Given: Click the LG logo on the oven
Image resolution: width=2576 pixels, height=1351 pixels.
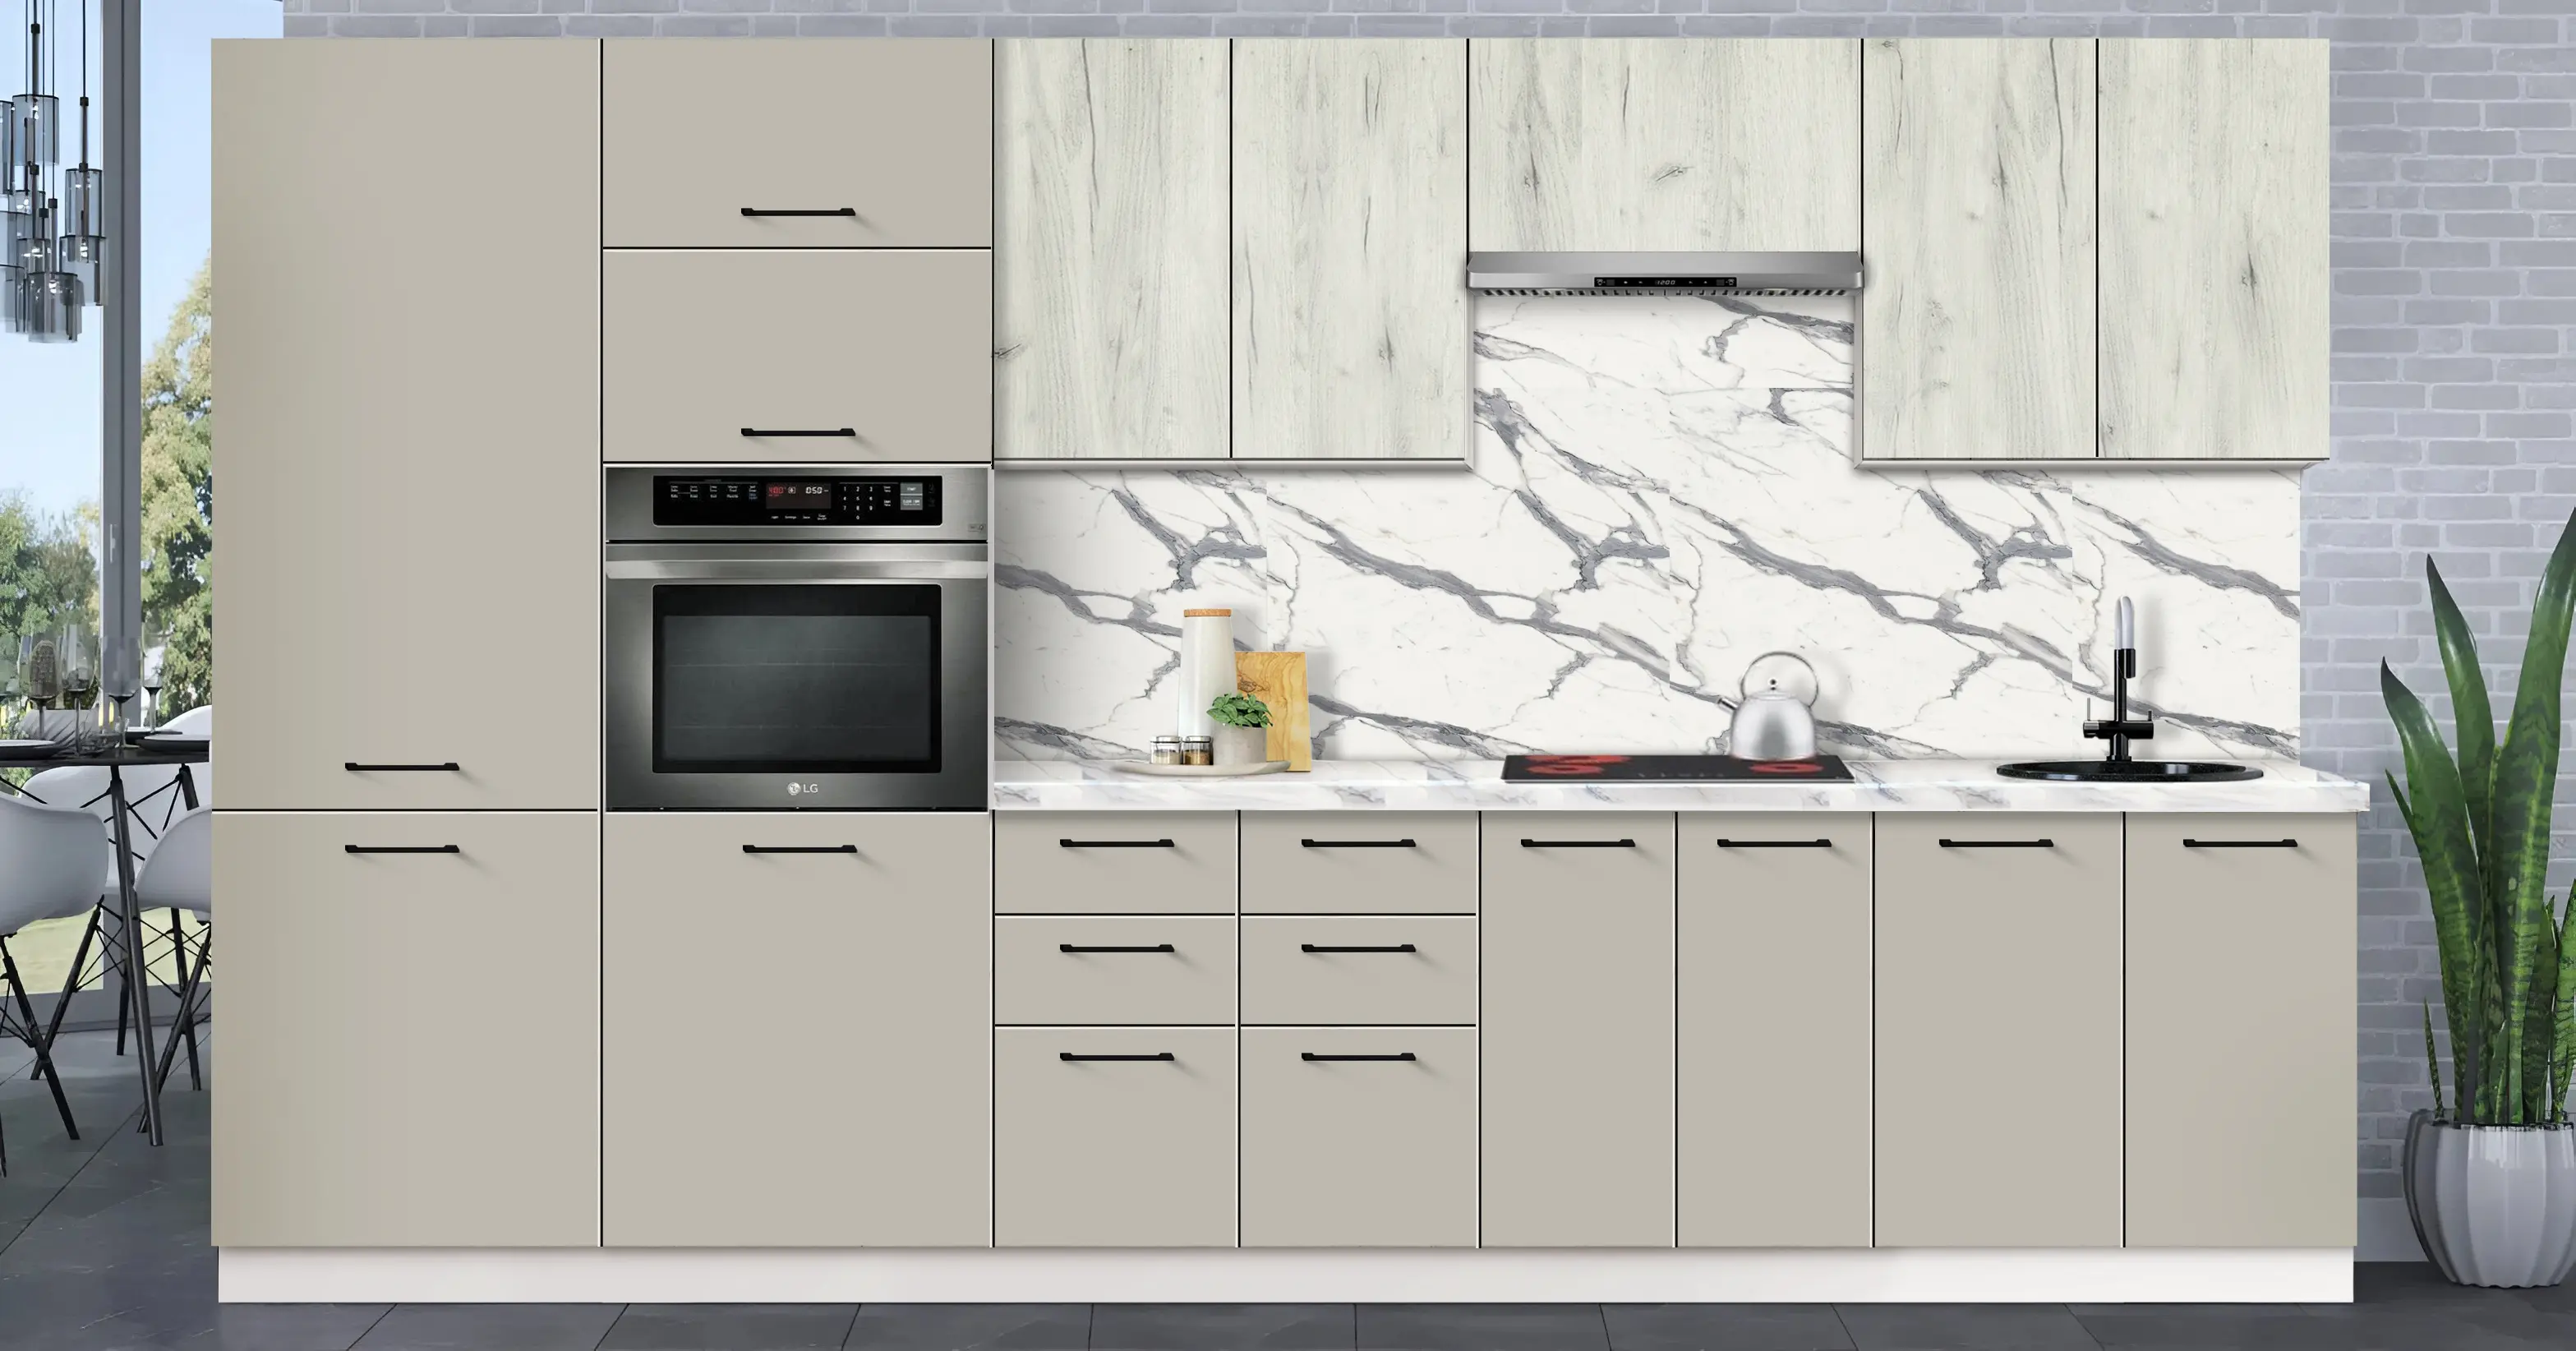Looking at the screenshot, I should coord(801,788).
